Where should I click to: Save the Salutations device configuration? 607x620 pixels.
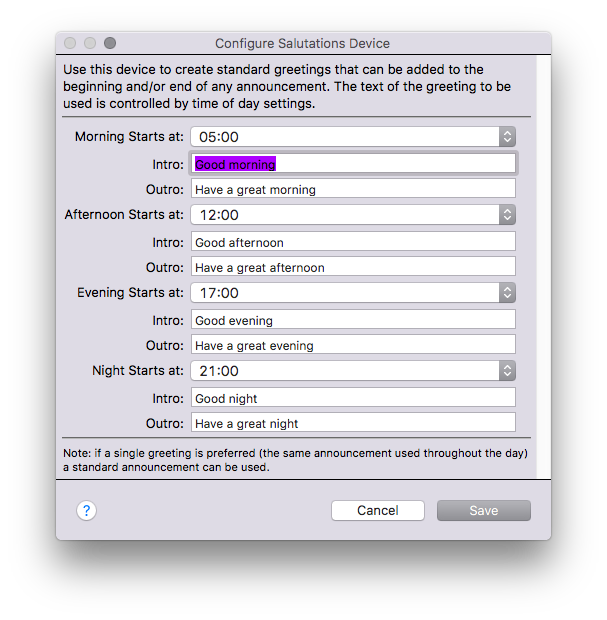[x=484, y=510]
